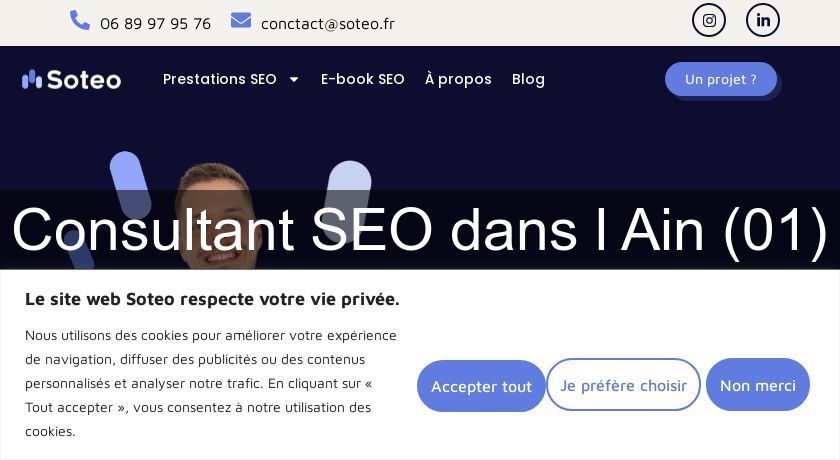
Task: Open the Instagram profile icon
Action: point(709,20)
